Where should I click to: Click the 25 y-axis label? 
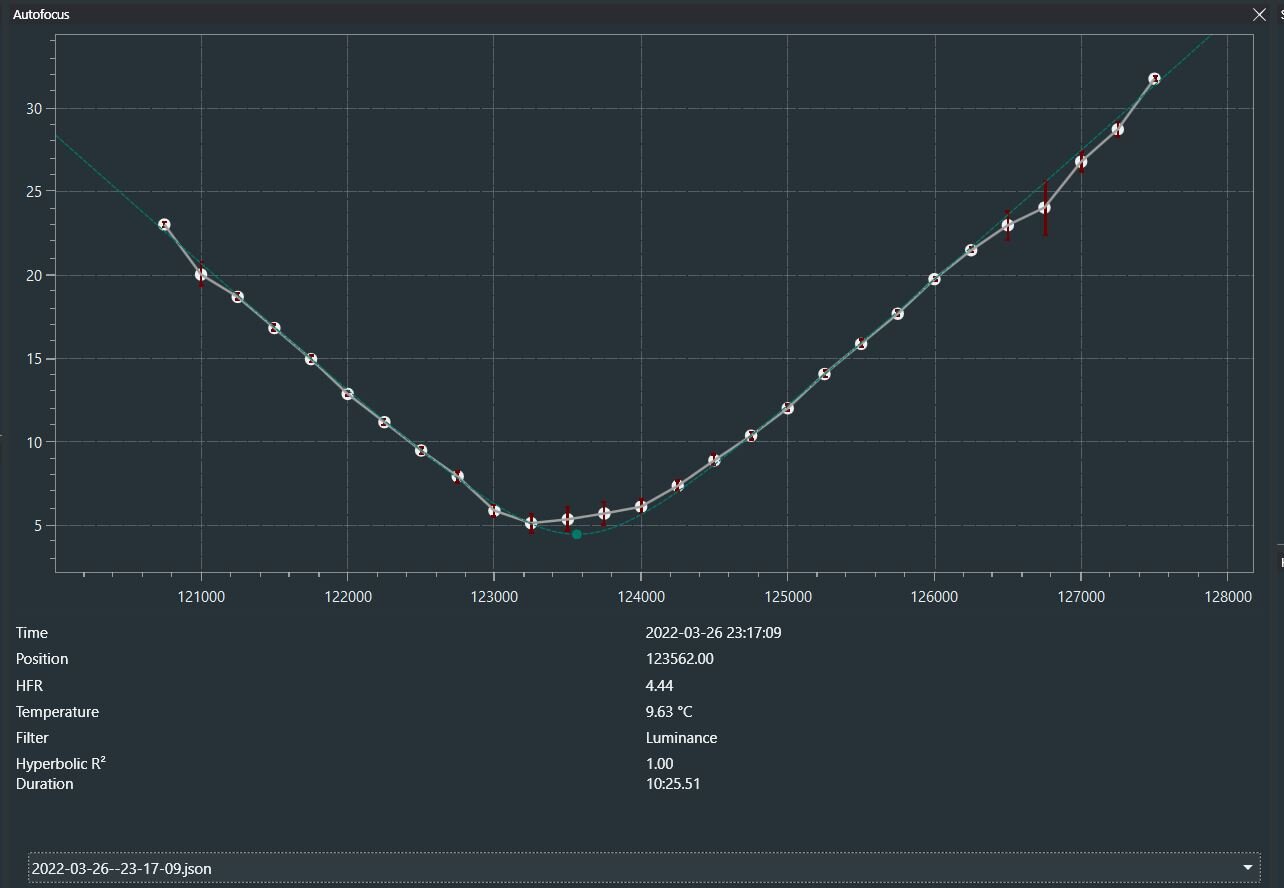point(34,192)
